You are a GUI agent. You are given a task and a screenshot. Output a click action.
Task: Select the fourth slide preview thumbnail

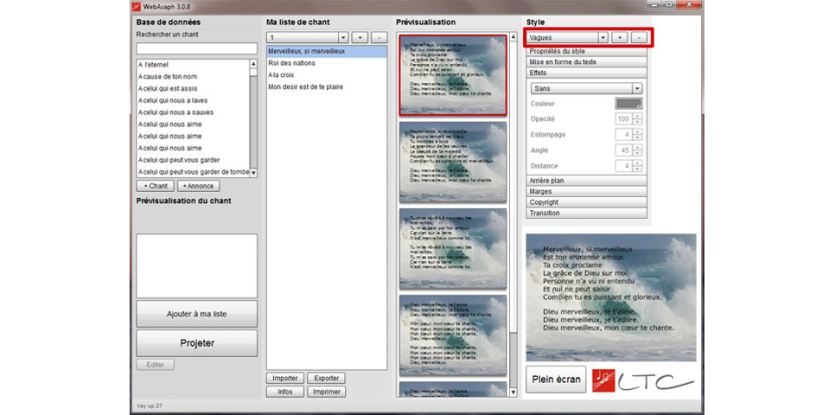pyautogui.click(x=453, y=335)
